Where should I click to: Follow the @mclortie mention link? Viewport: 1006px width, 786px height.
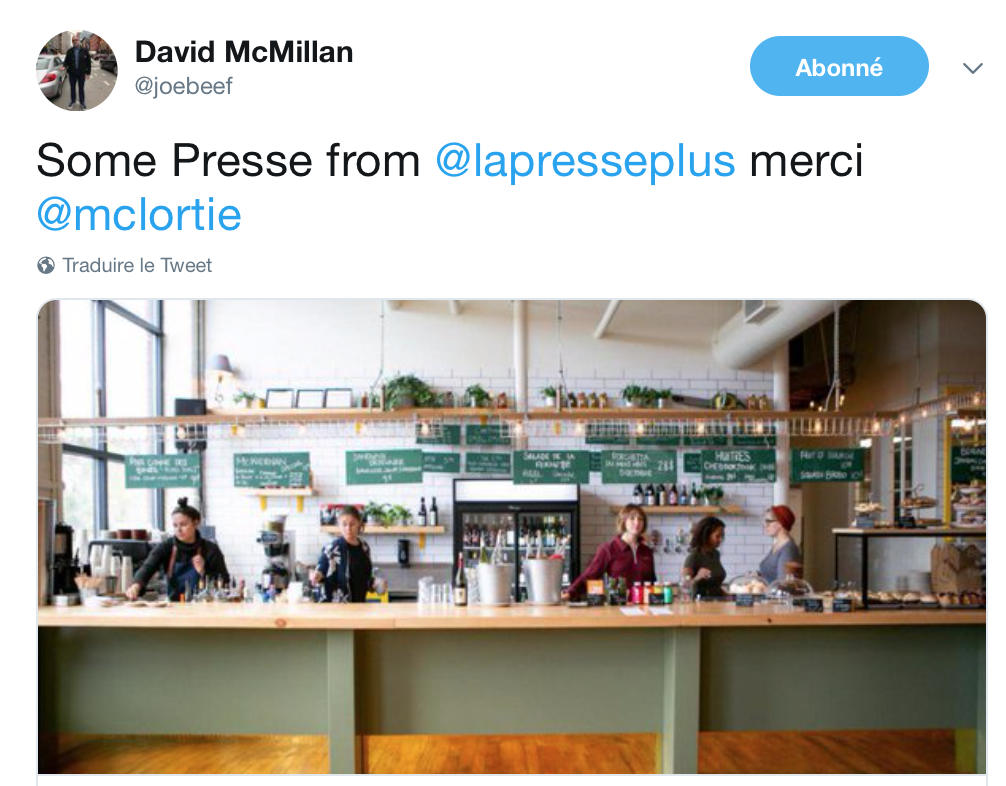point(139,214)
